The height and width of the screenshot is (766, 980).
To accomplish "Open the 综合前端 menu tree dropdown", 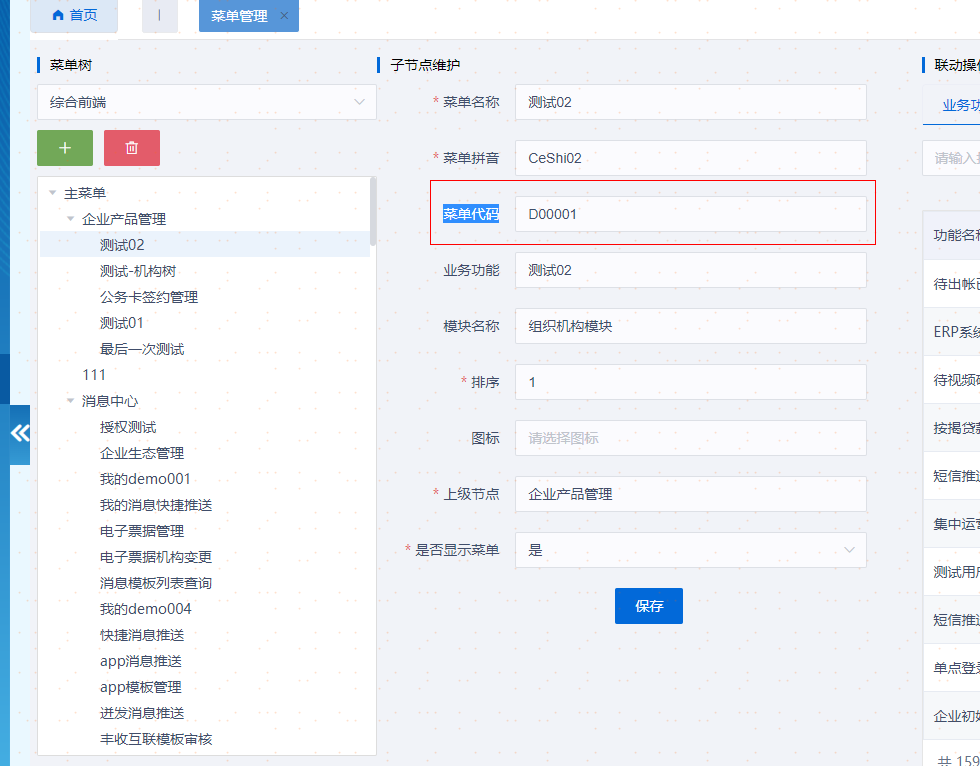I will pyautogui.click(x=206, y=102).
